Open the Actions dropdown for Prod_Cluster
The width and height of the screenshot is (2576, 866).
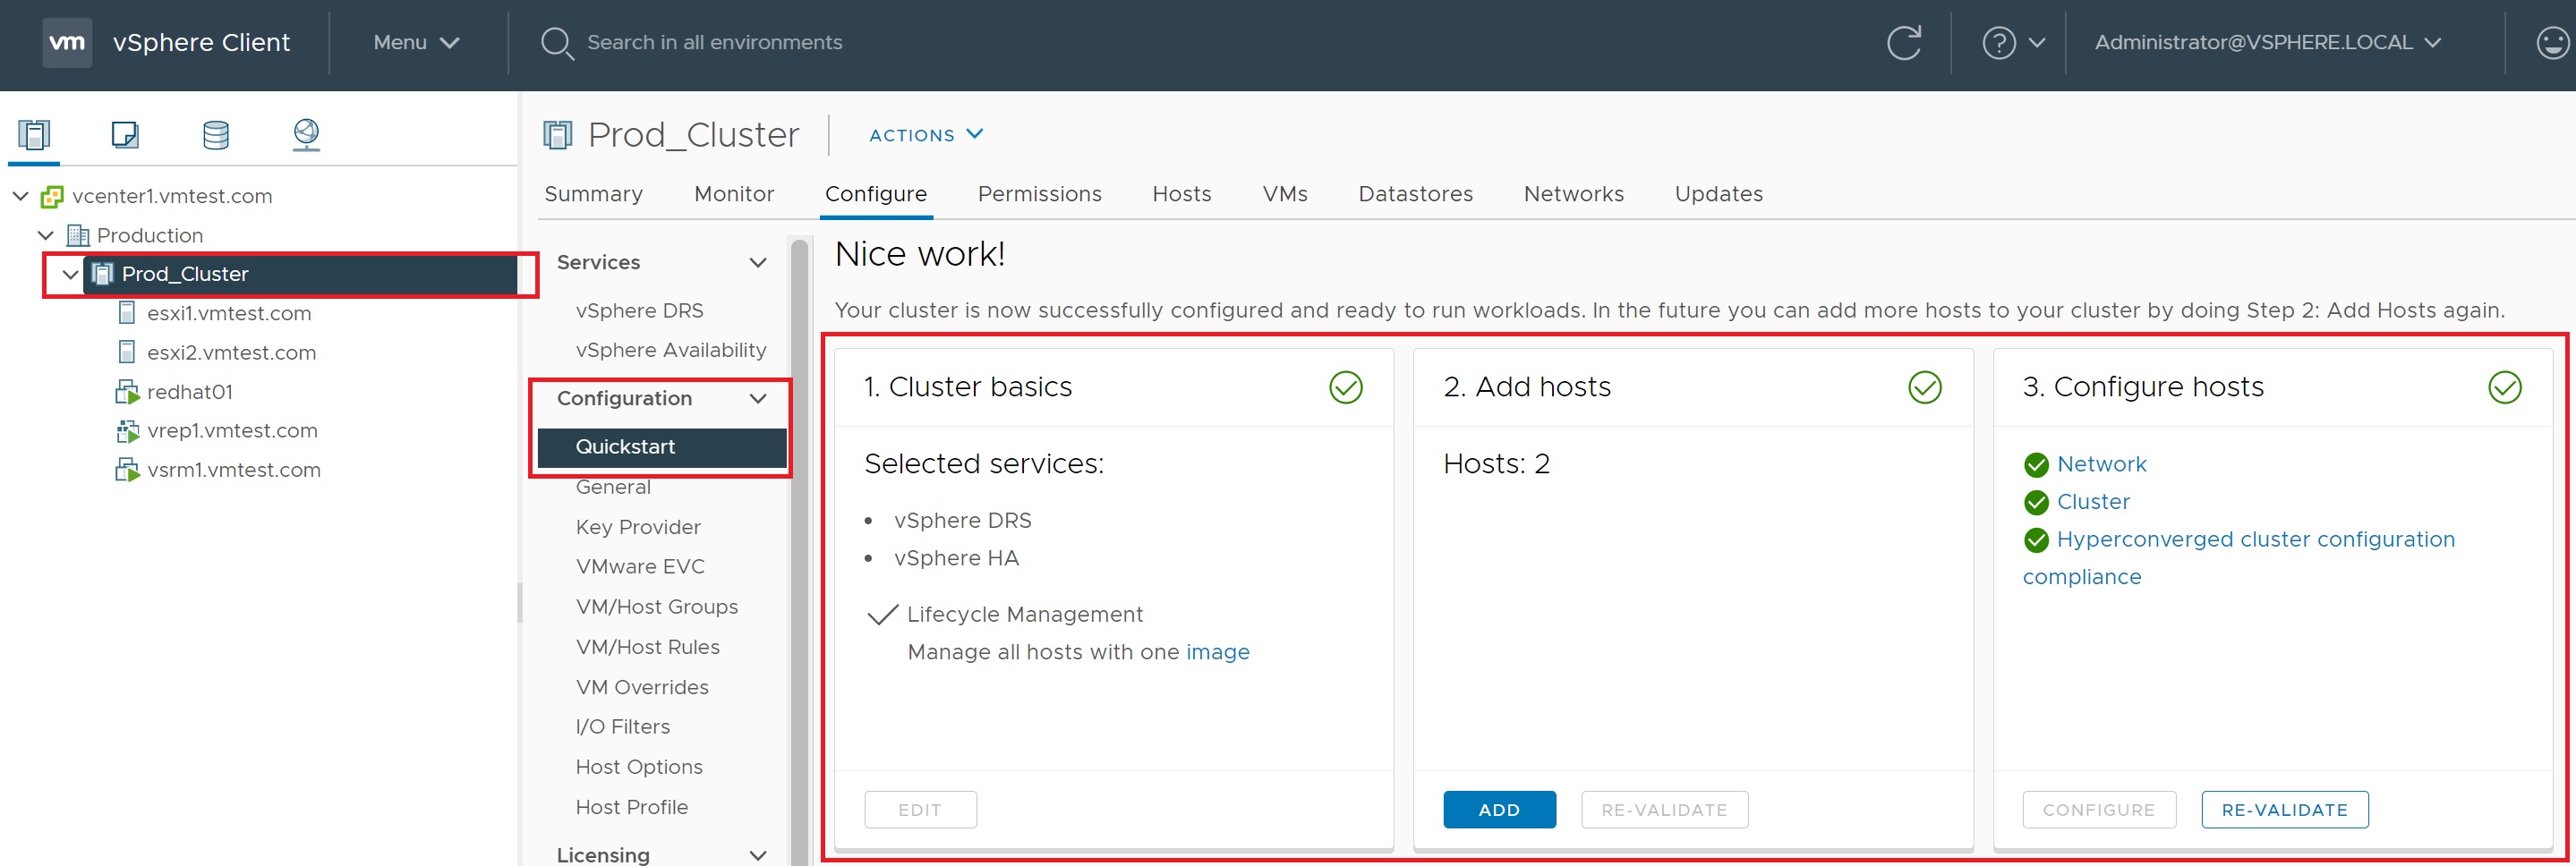(925, 135)
